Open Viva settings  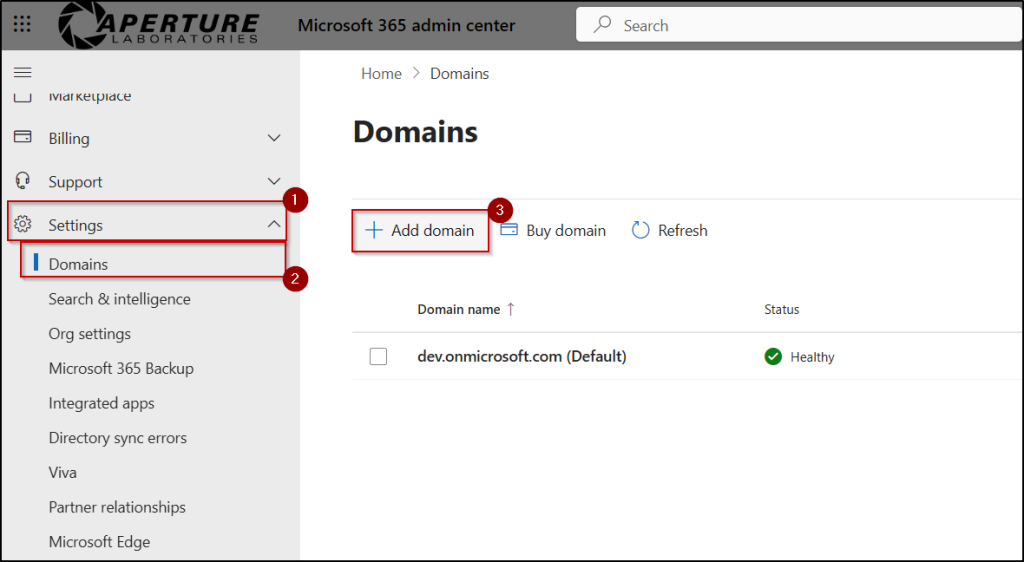coord(63,472)
